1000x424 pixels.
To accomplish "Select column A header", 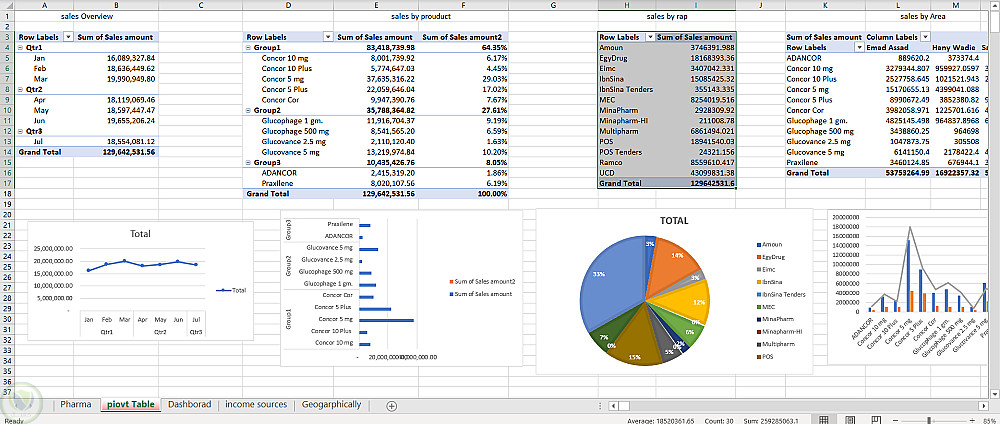I will coord(43,5).
